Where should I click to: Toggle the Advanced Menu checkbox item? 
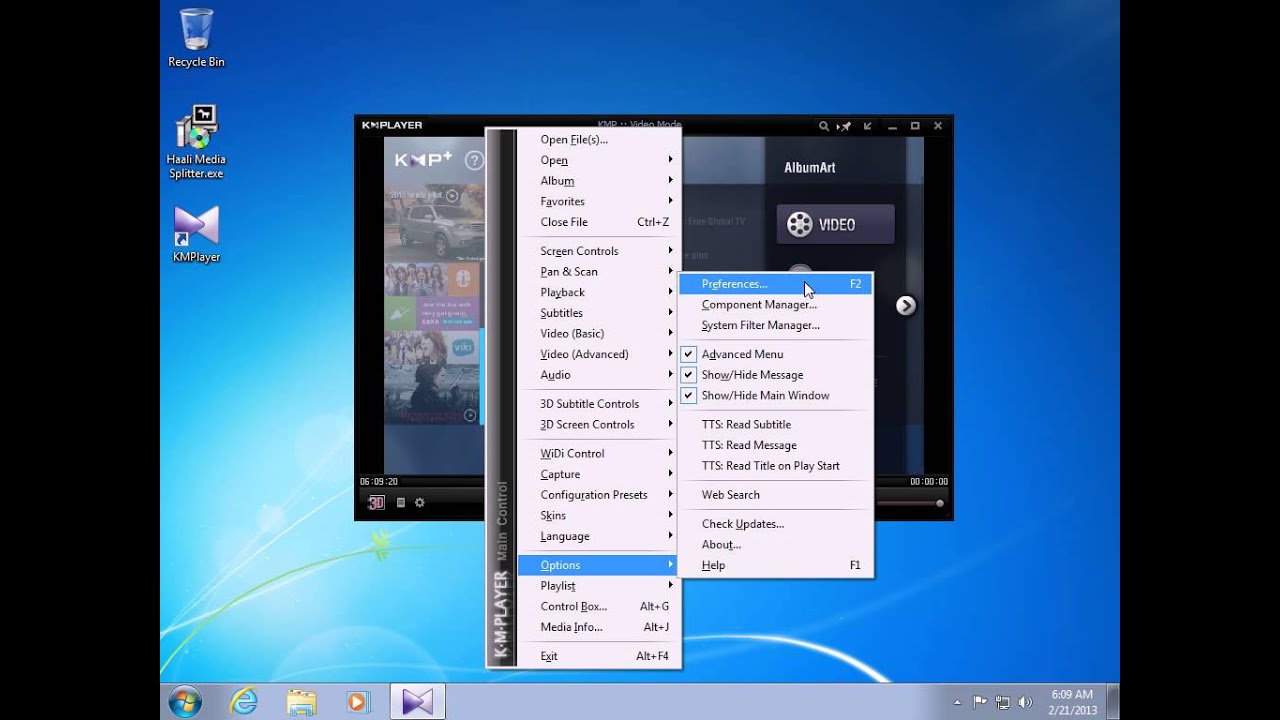click(x=775, y=354)
